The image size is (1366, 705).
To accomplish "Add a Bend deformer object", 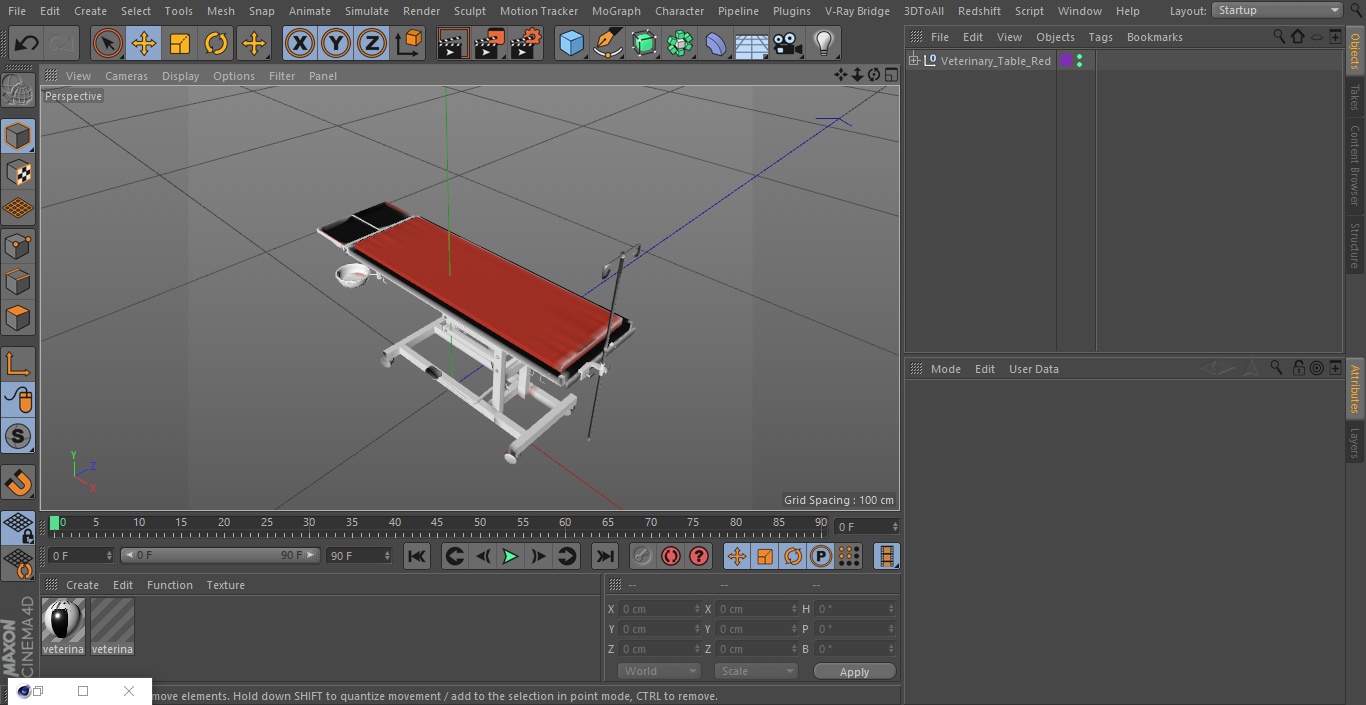I will click(716, 44).
